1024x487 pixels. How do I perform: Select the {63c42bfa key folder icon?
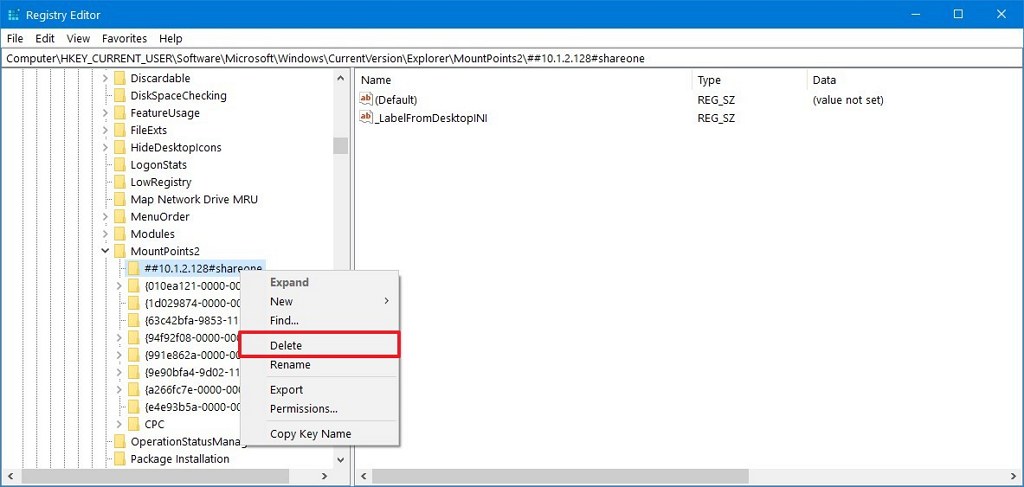pos(133,321)
